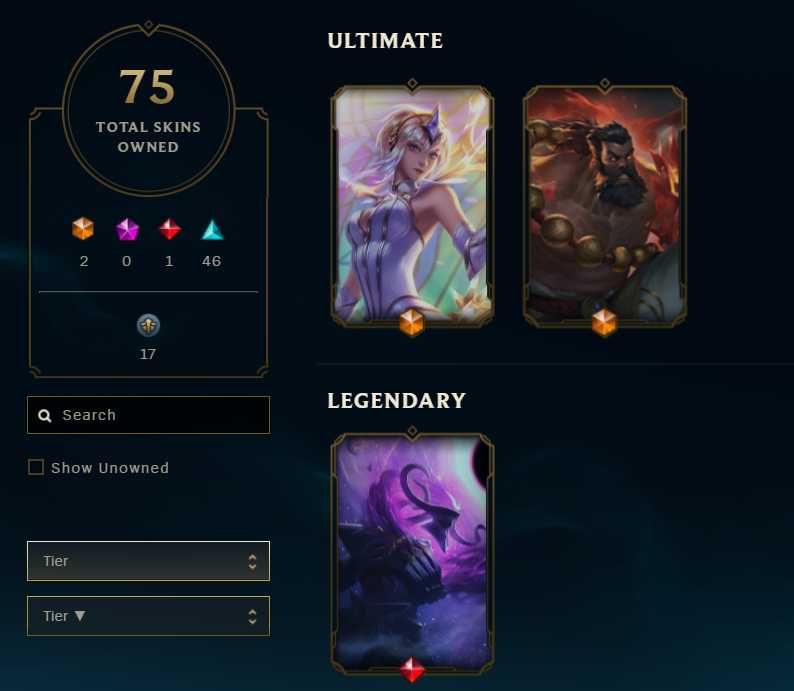Click the orange gem badge under Spirit Guard Udyr
Viewport: 794px width, 691px height.
(x=604, y=322)
